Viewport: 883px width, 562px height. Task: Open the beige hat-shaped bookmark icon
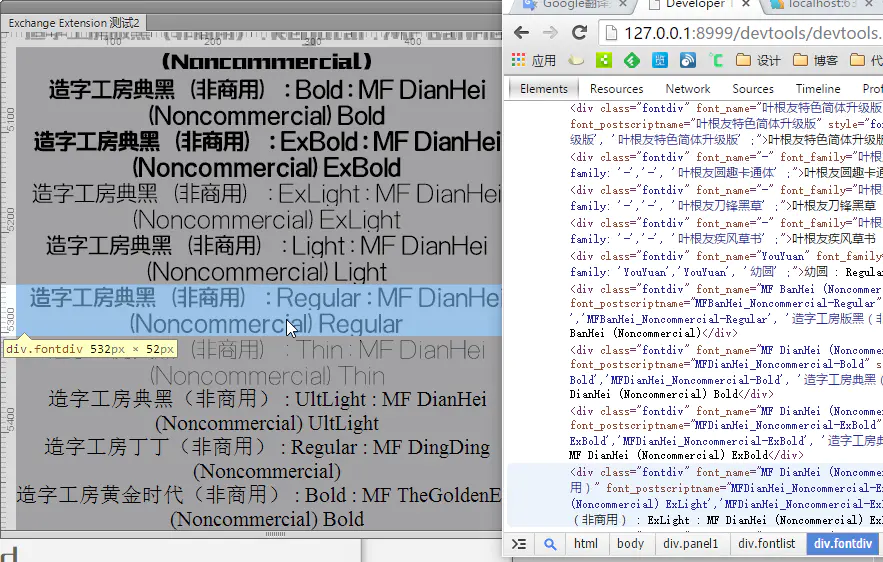click(576, 60)
